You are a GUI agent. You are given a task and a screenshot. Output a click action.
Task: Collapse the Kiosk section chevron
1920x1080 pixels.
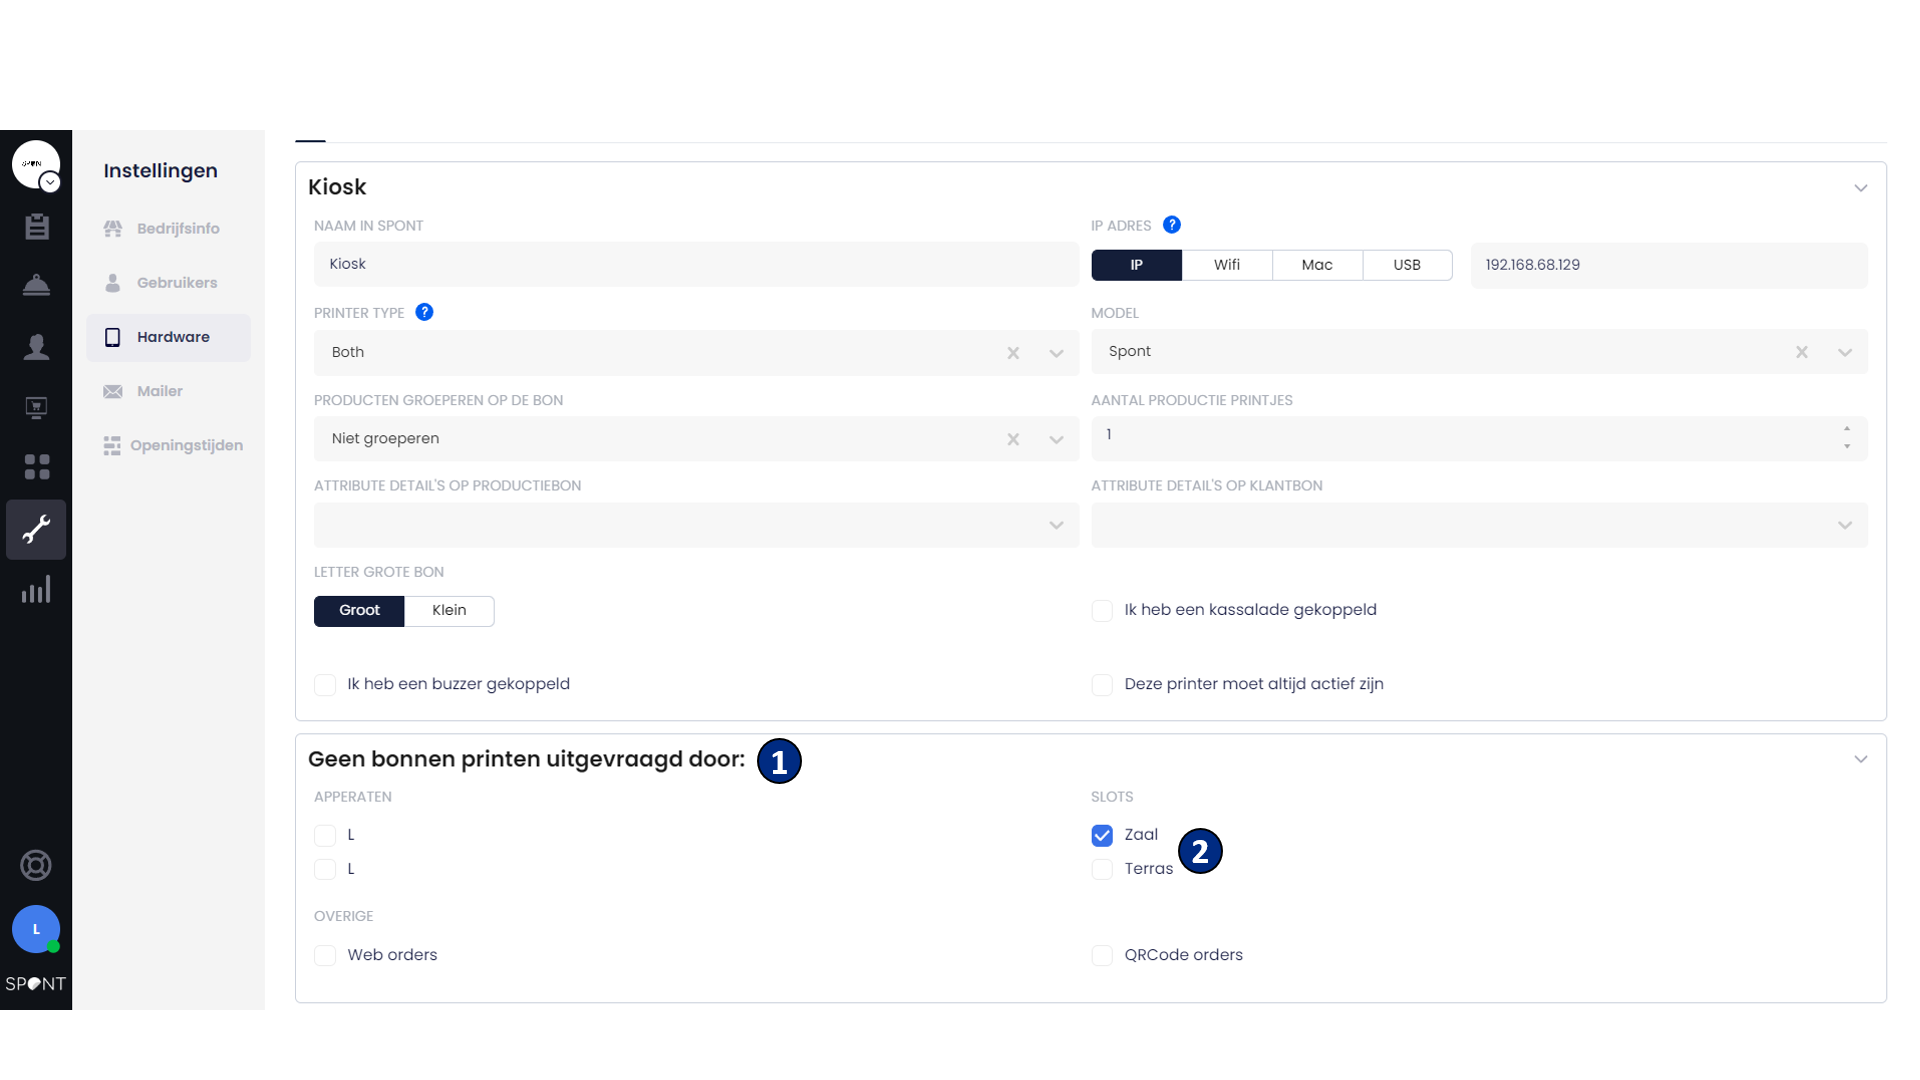coord(1860,188)
